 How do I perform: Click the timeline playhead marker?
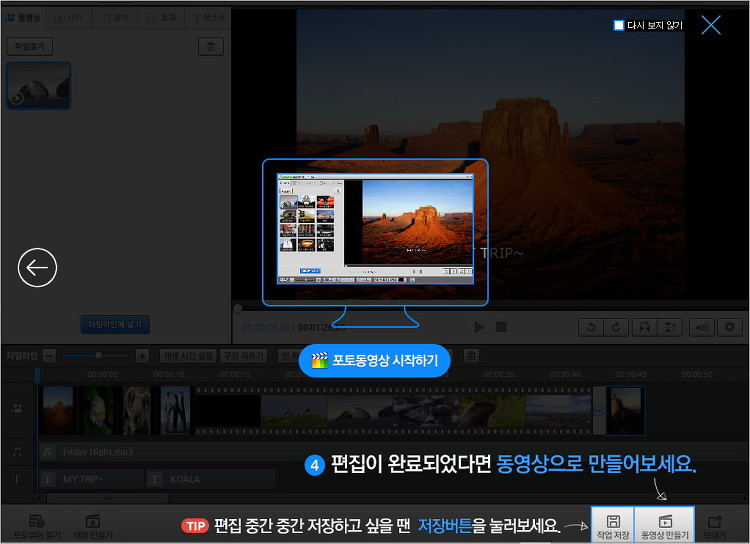[x=37, y=375]
